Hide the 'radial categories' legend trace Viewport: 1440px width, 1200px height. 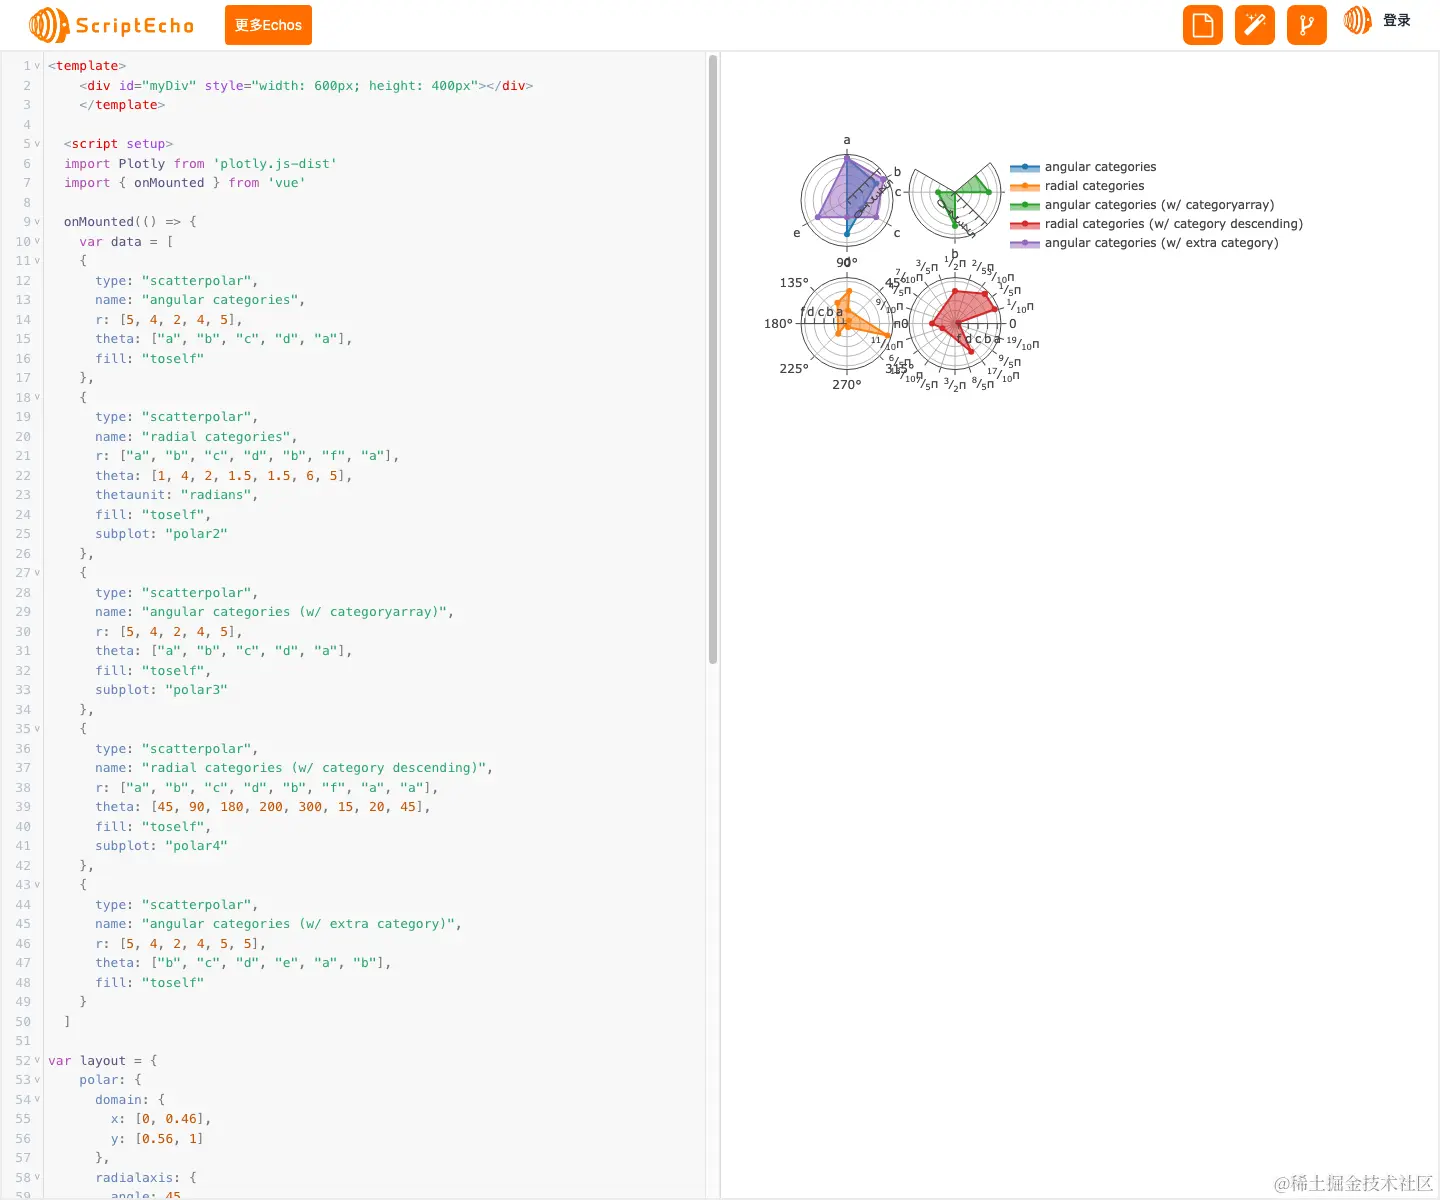click(1077, 186)
